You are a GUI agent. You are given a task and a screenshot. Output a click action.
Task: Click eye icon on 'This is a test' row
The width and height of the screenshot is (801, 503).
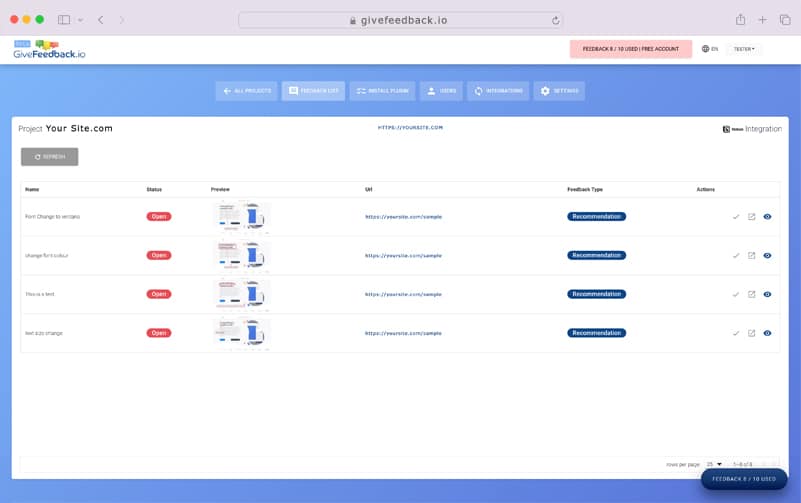tap(767, 295)
